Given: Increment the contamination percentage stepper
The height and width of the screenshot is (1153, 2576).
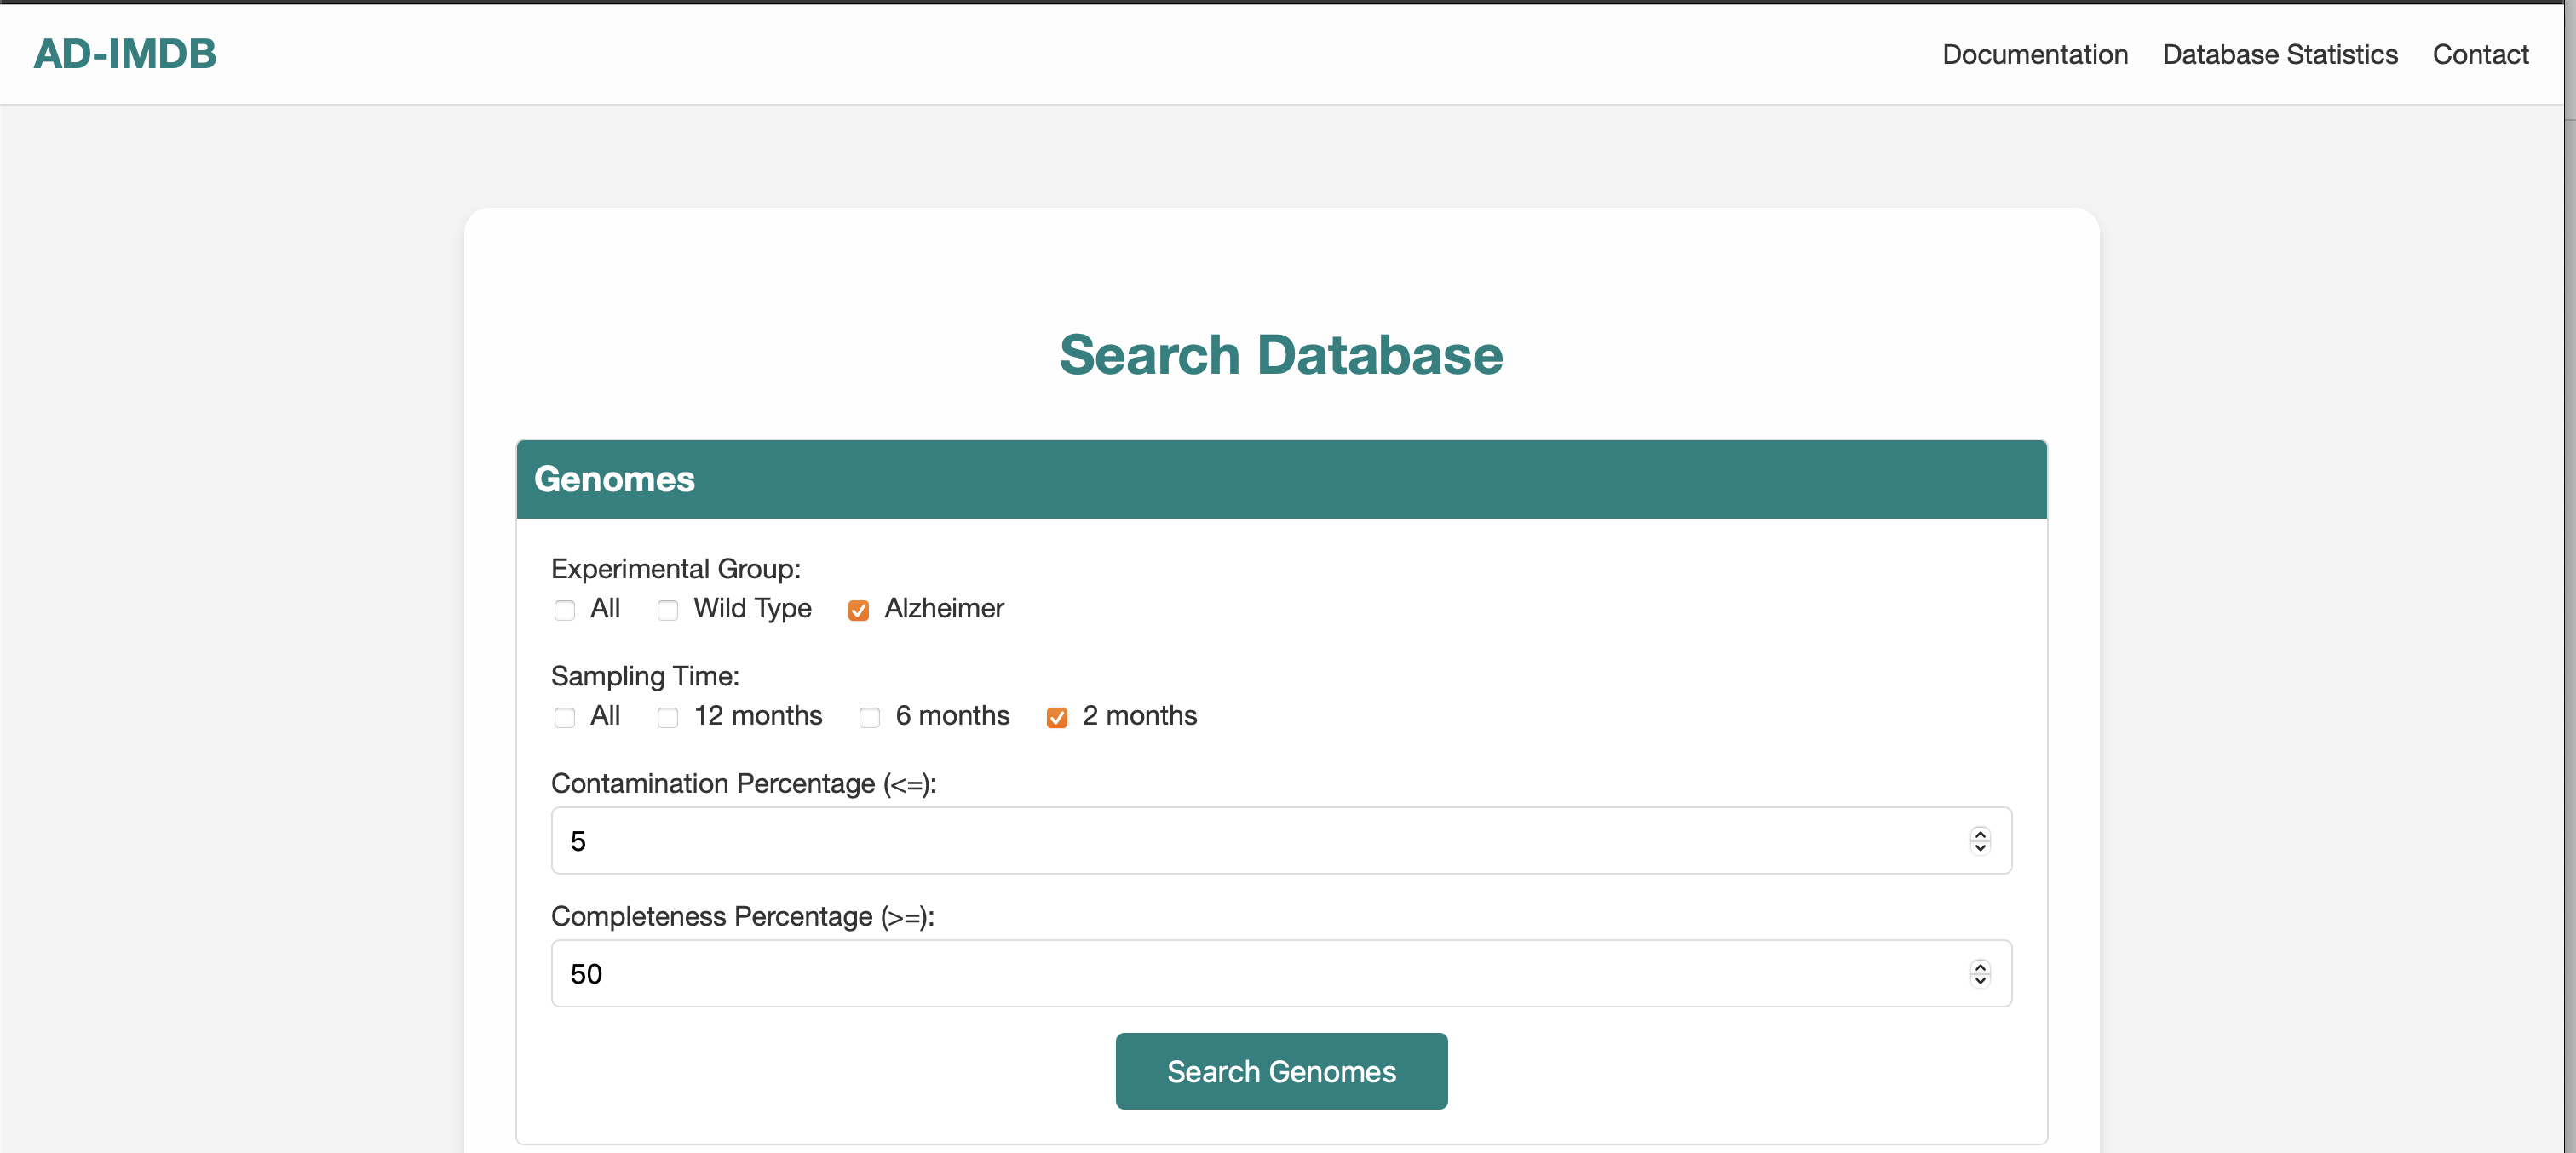Looking at the screenshot, I should [1980, 833].
